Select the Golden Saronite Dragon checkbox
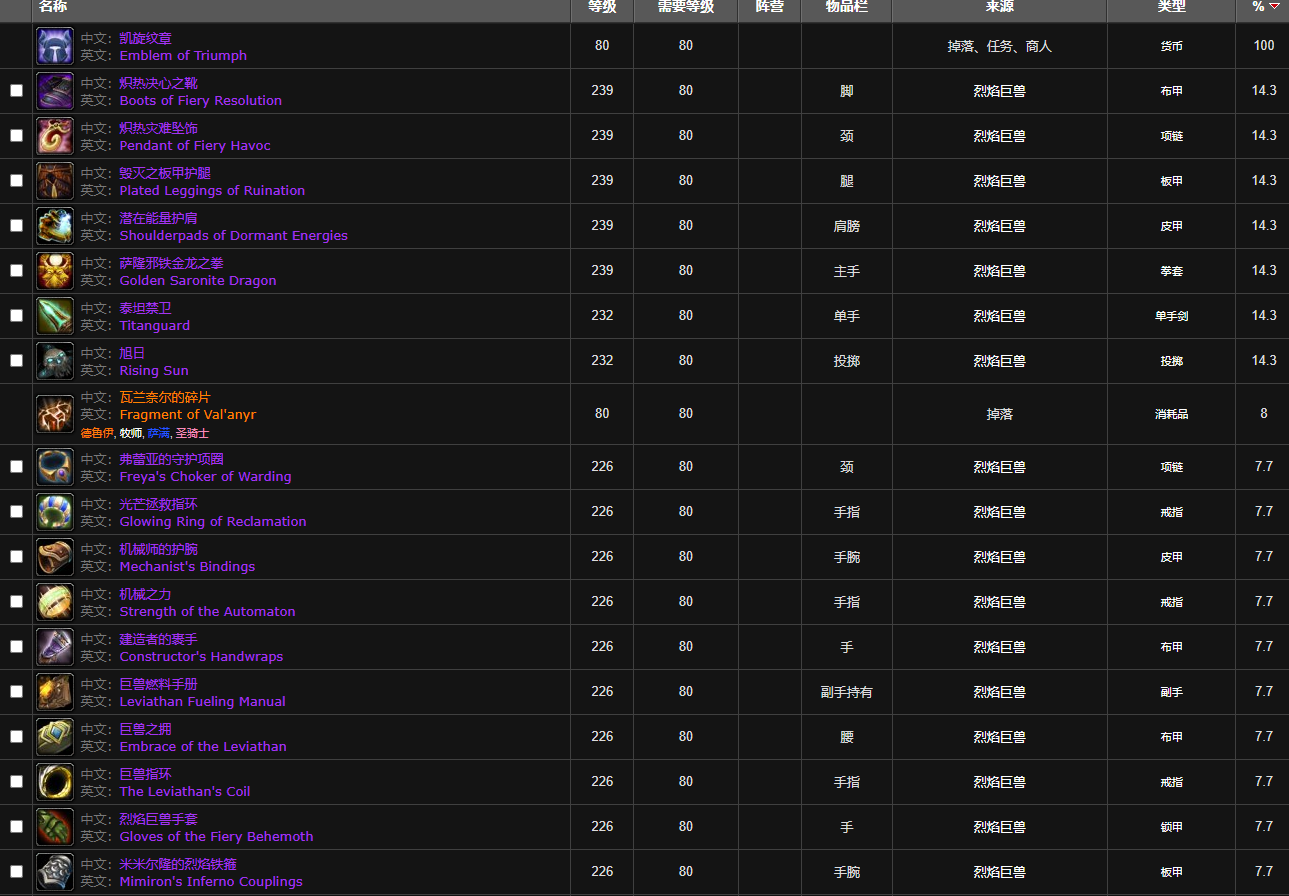 point(16,271)
